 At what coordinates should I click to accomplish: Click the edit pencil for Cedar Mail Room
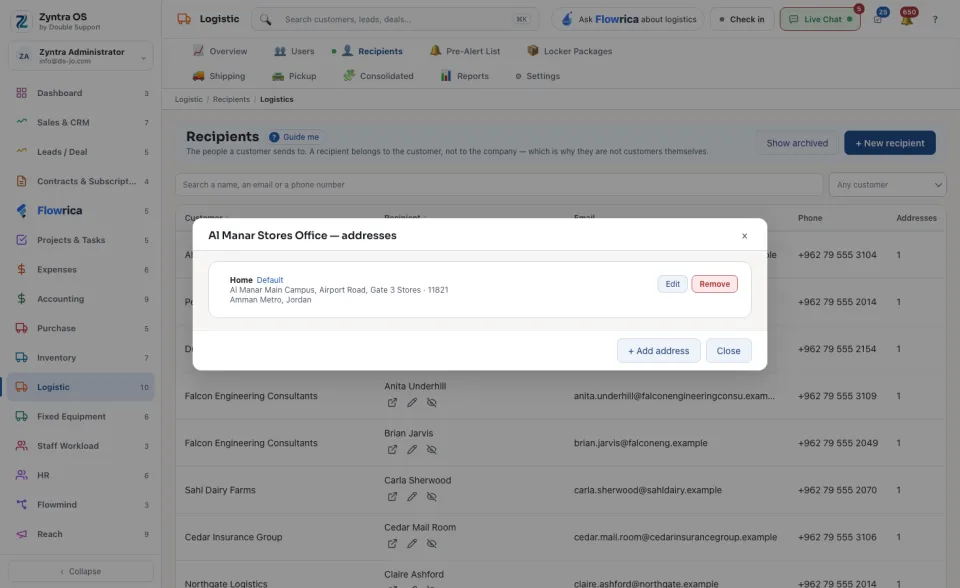[x=412, y=544]
